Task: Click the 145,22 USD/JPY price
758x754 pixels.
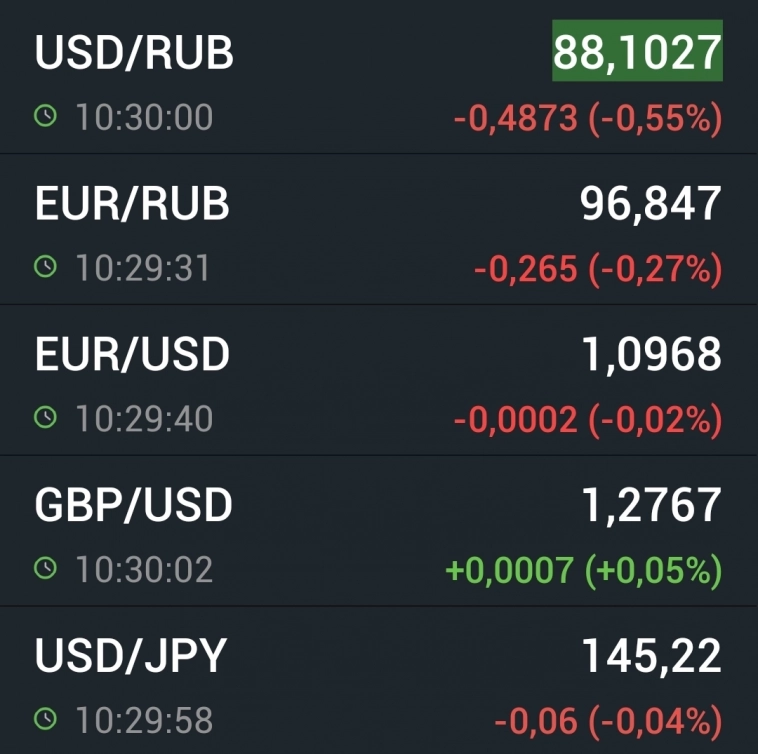Action: pos(651,656)
